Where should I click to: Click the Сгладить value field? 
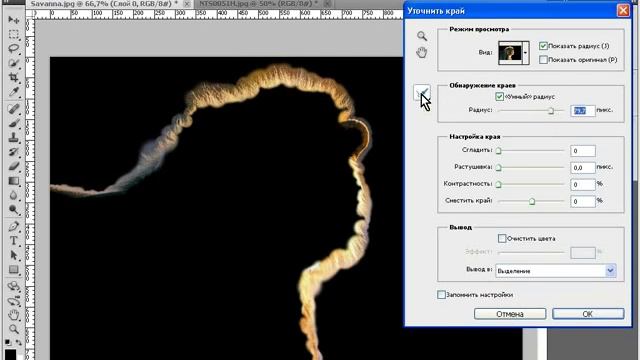582,151
